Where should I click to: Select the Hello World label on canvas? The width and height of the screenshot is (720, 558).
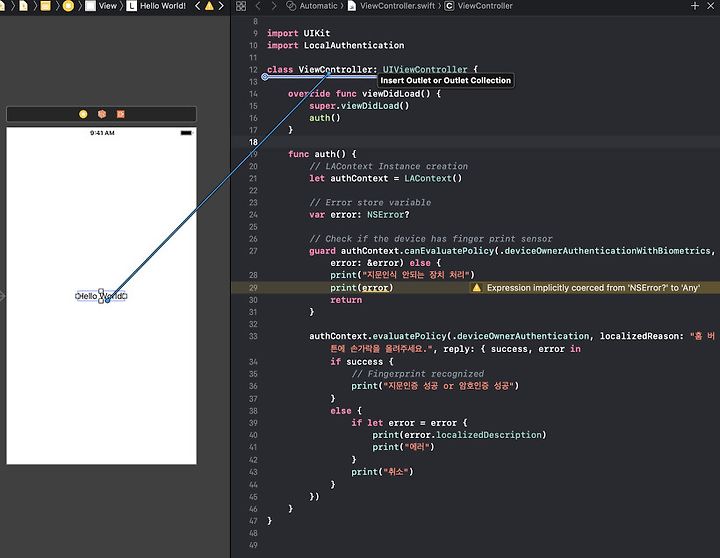point(101,296)
